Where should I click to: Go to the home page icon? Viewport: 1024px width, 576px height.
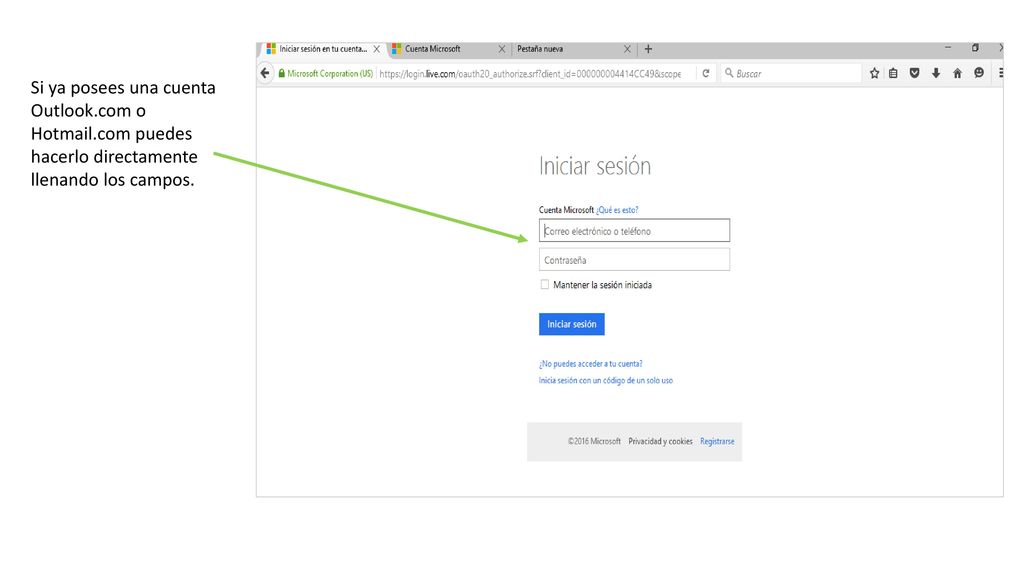click(x=957, y=74)
